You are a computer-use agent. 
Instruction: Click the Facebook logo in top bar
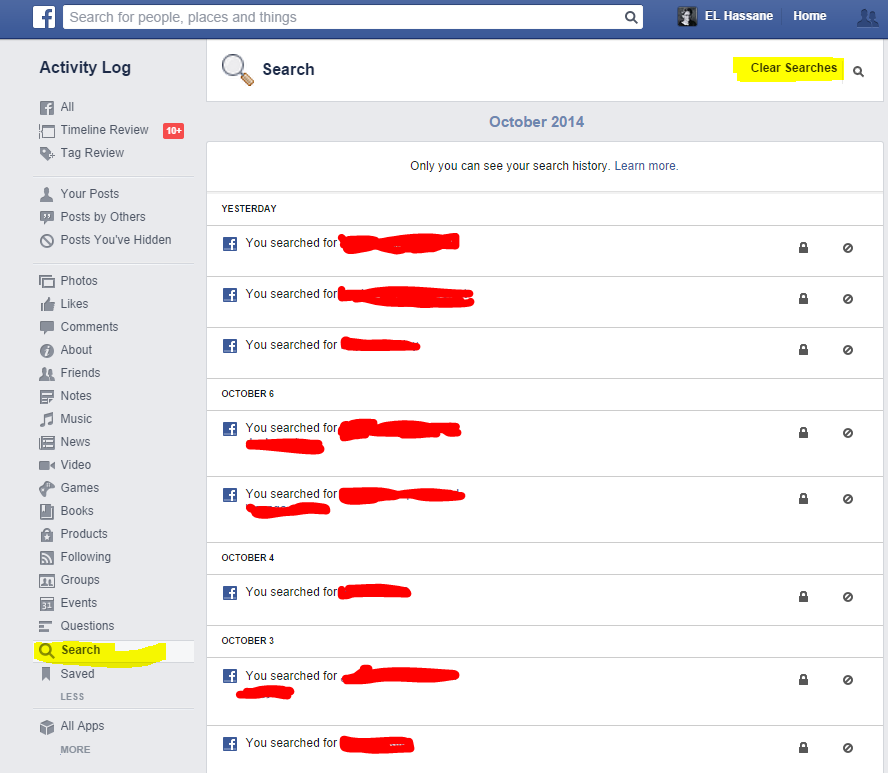point(44,17)
